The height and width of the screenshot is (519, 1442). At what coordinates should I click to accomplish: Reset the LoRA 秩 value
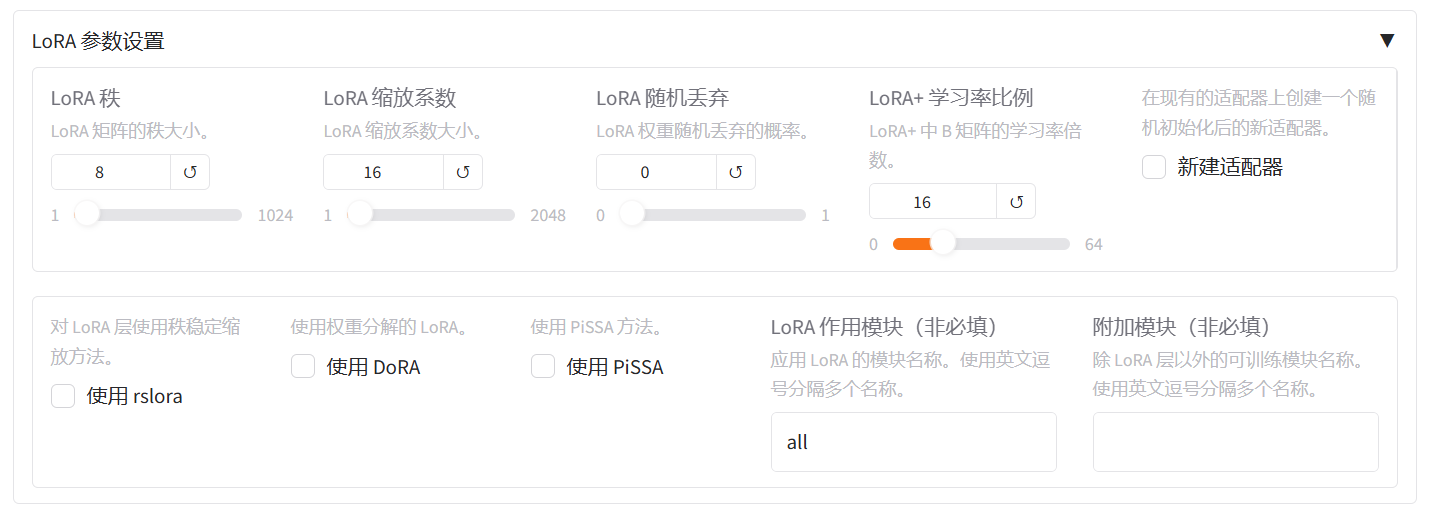coord(190,172)
